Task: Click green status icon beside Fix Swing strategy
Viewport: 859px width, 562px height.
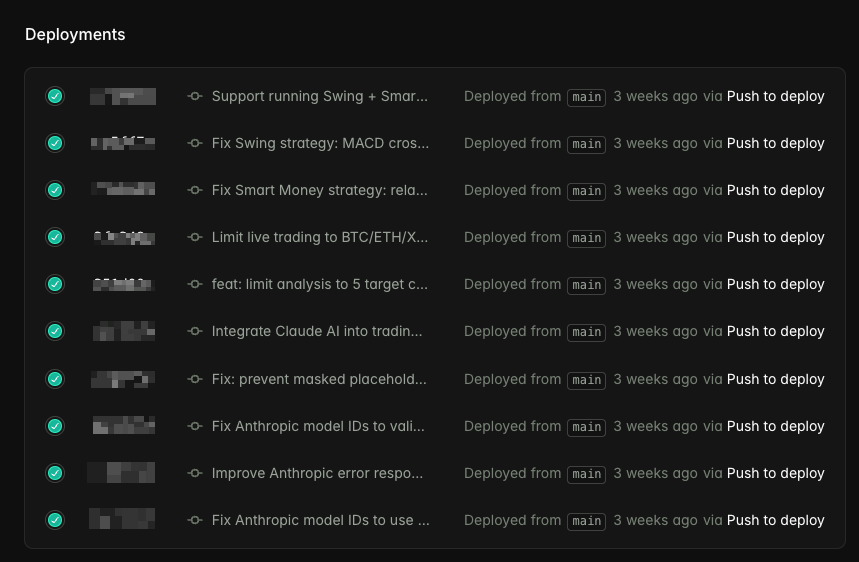Action: [55, 143]
